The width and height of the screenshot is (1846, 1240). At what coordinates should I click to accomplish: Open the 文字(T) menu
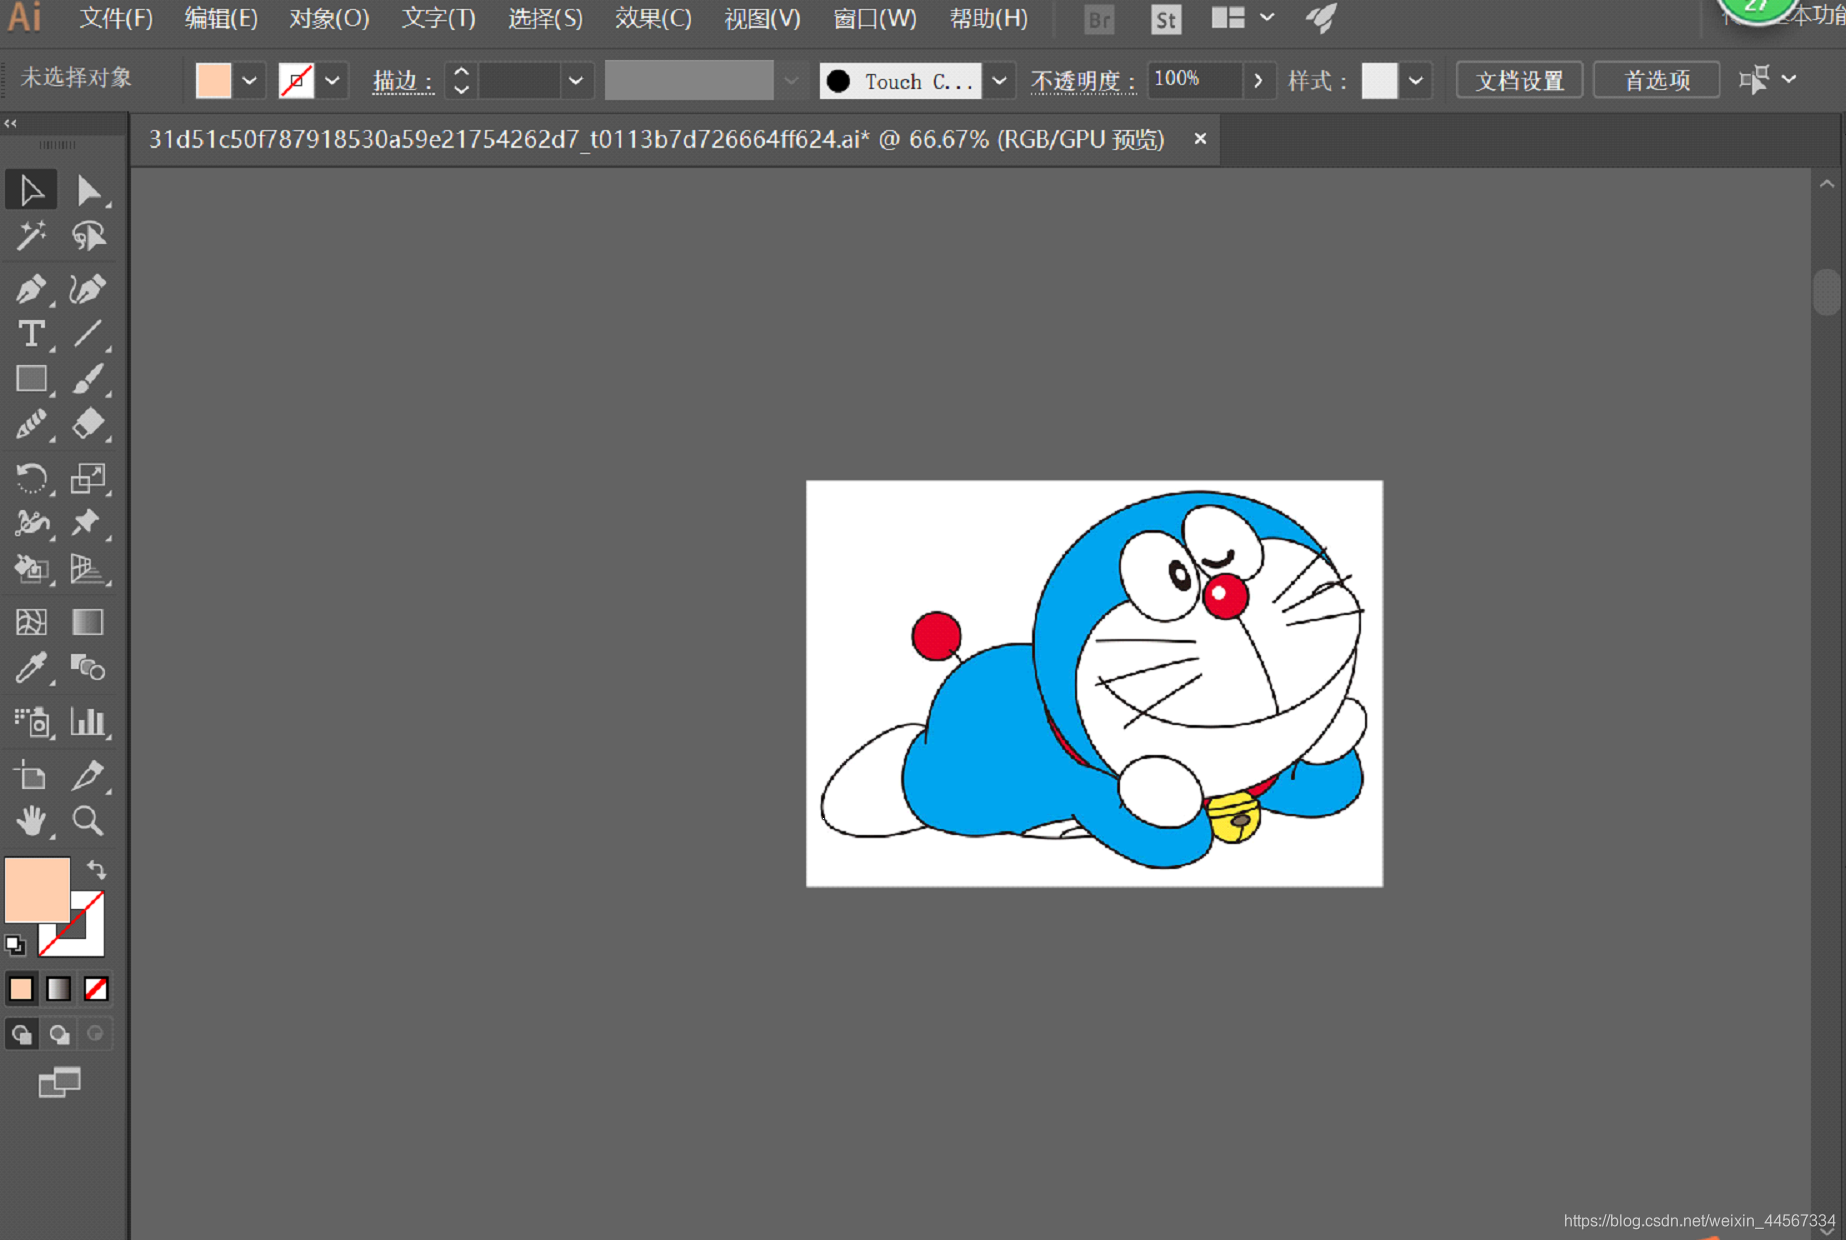(438, 18)
